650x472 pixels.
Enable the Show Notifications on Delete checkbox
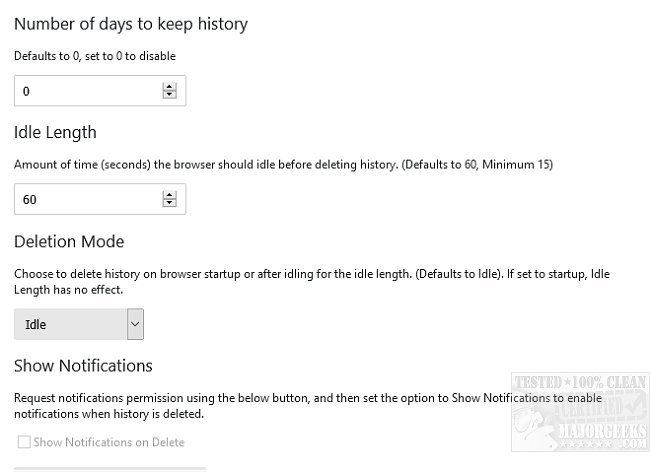(24, 442)
